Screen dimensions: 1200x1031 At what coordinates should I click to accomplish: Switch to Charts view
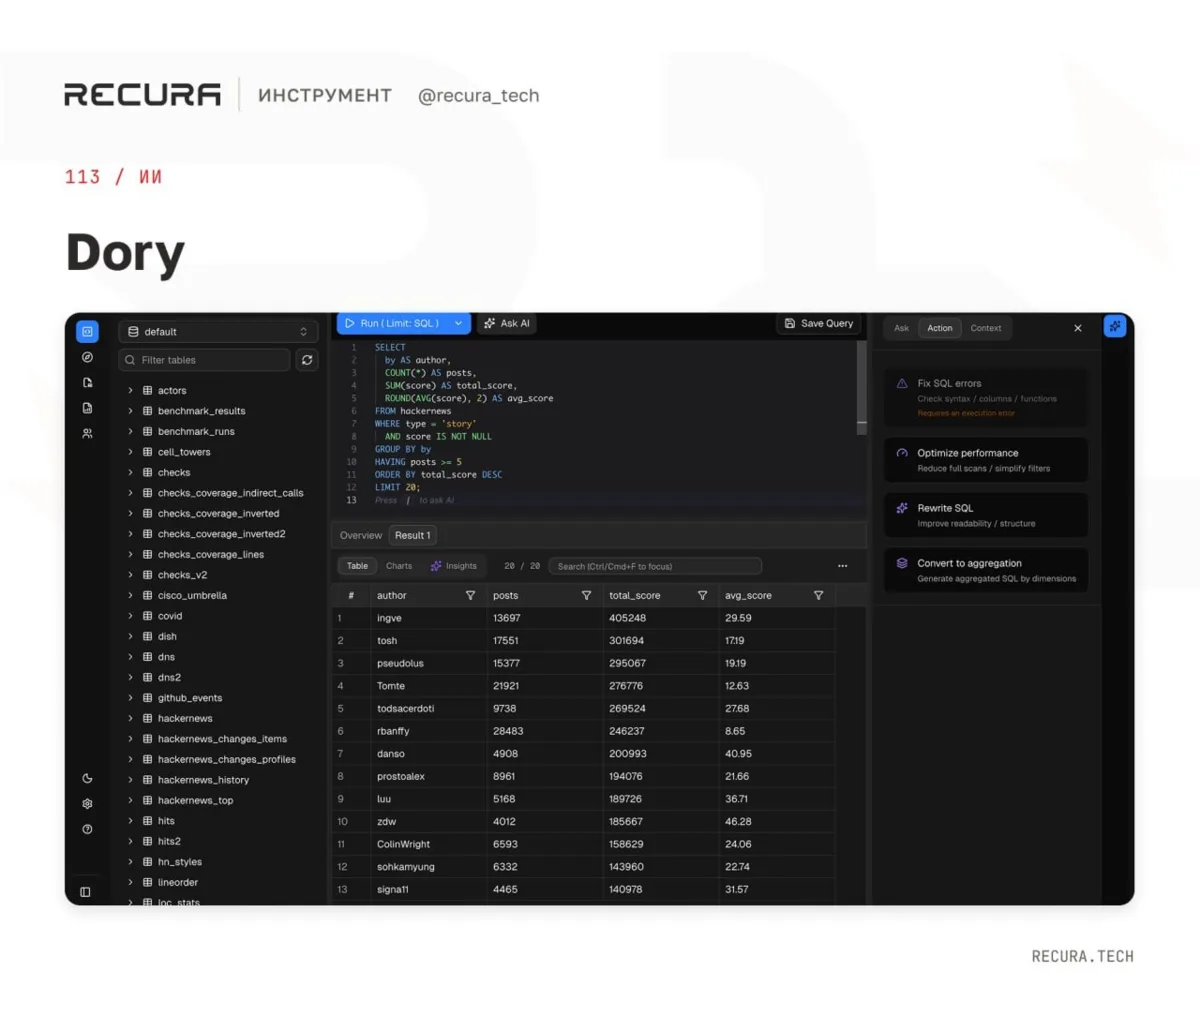tap(399, 566)
